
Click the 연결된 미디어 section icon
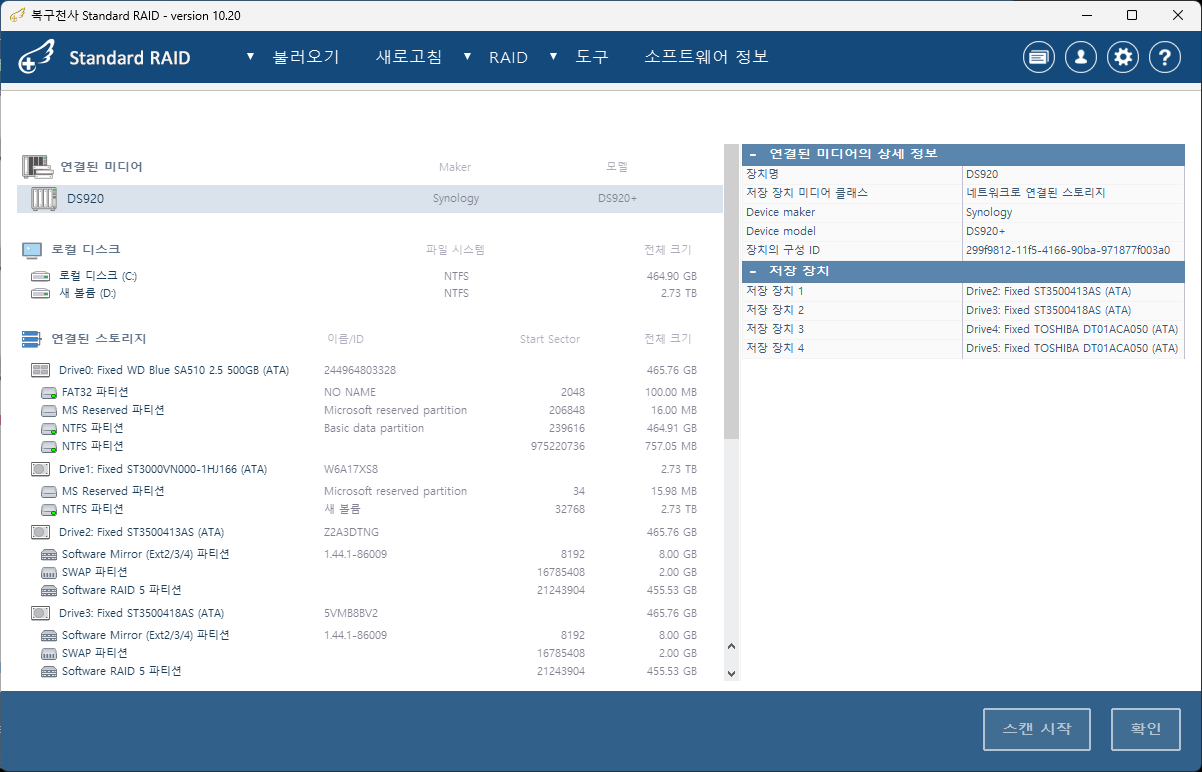pyautogui.click(x=37, y=167)
